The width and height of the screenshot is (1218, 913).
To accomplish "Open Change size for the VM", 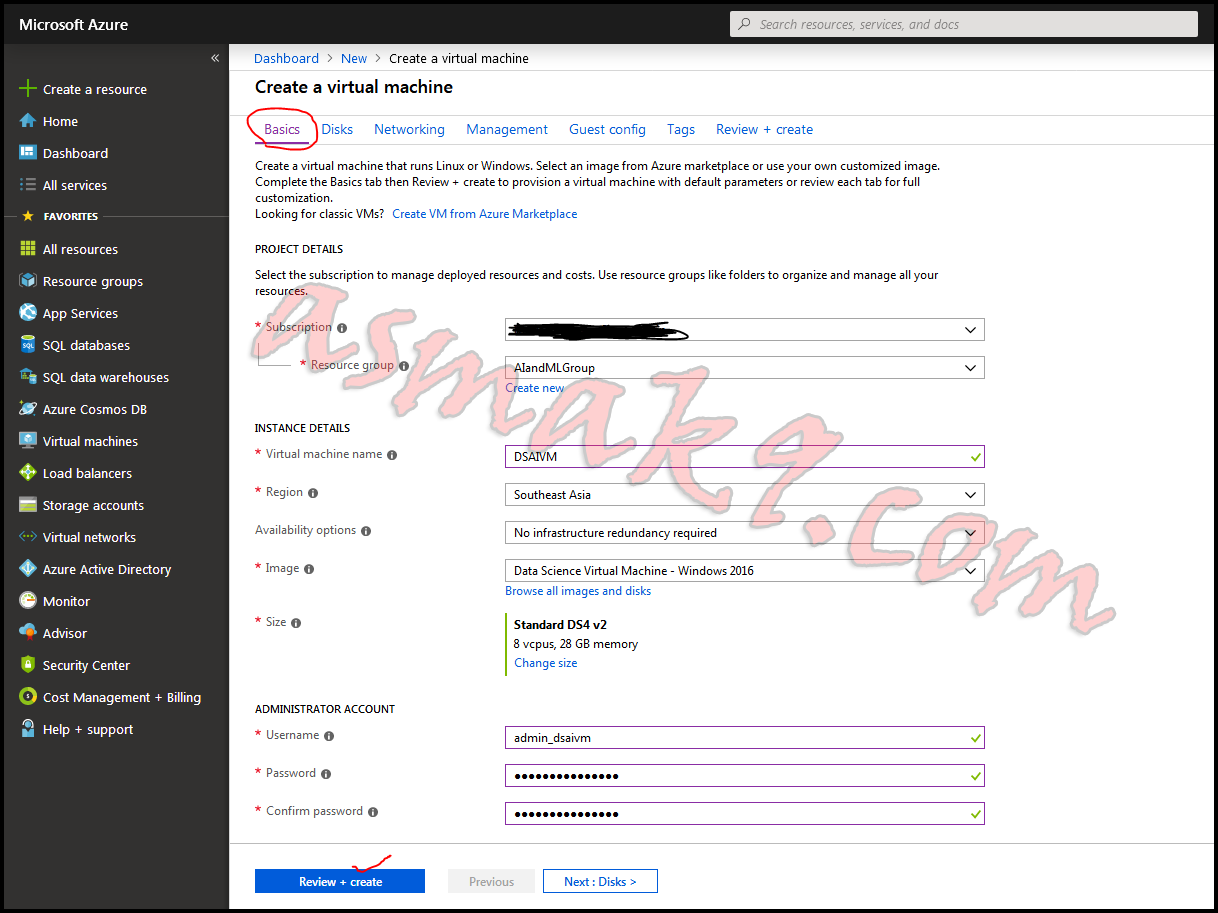I will (545, 662).
